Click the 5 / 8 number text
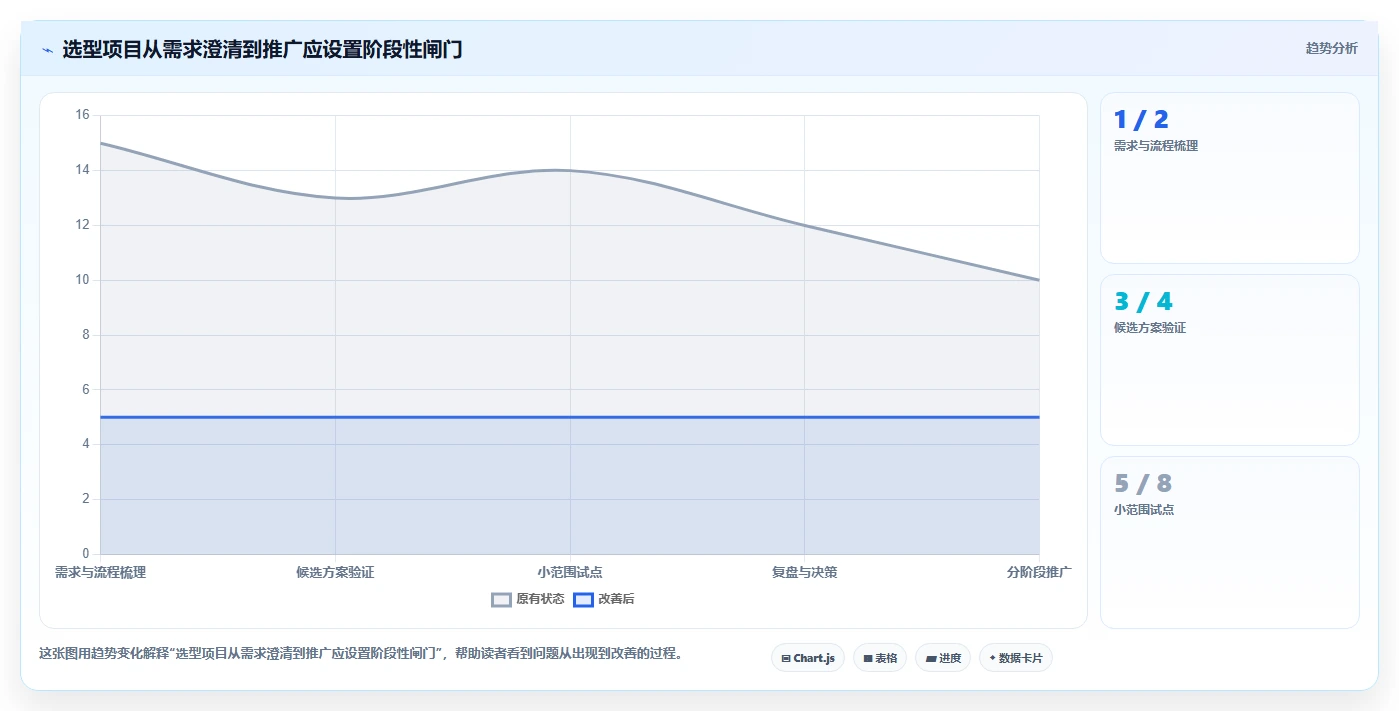Screen dimensions: 1399x711 (x=1143, y=484)
